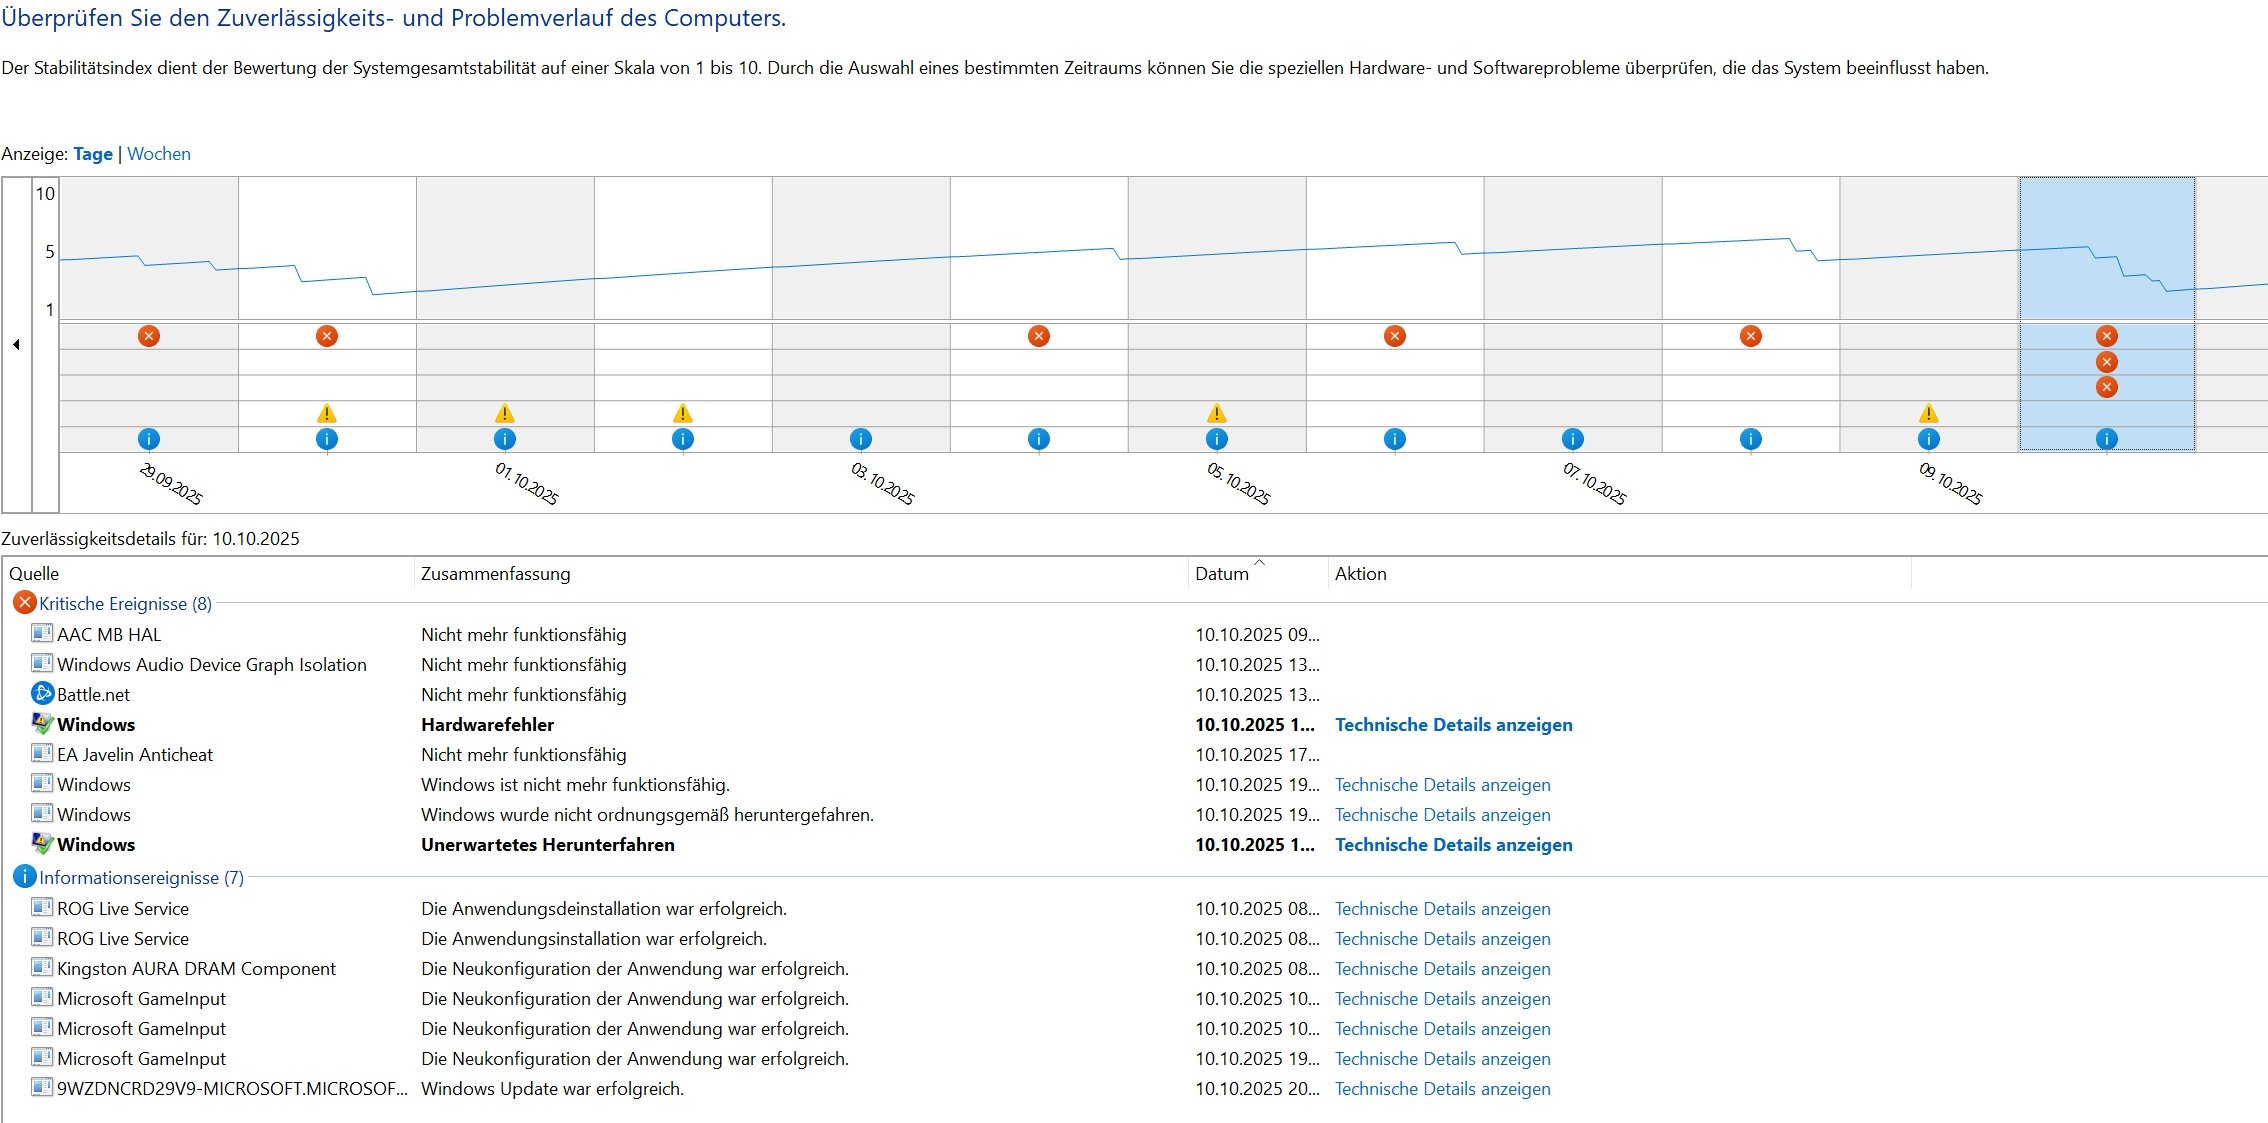The height and width of the screenshot is (1123, 2268).
Task: Click the warning triangle on 05.10.2025
Action: click(x=1217, y=413)
